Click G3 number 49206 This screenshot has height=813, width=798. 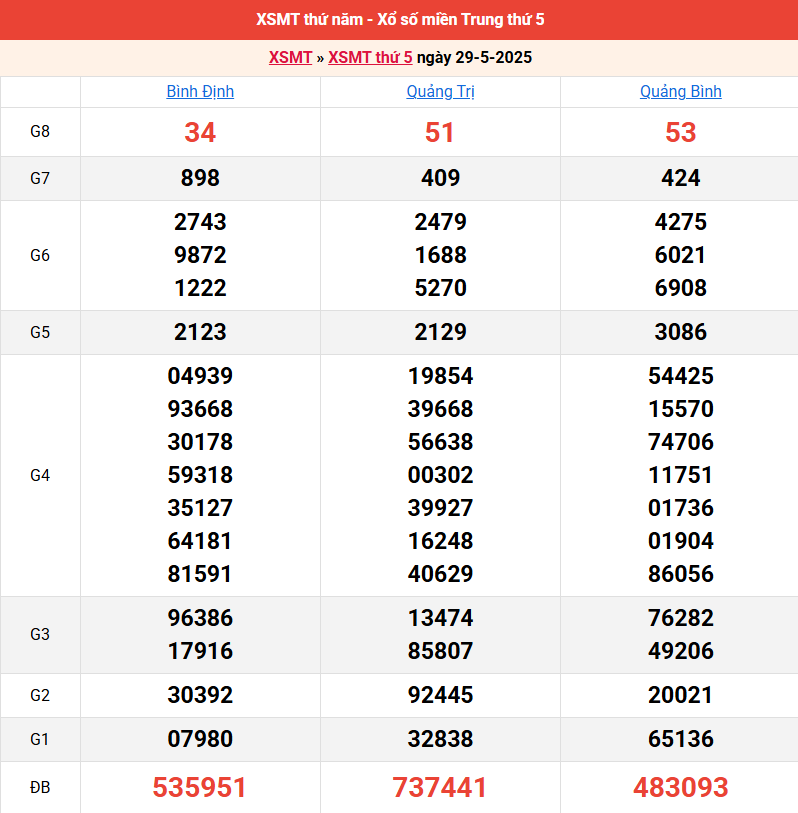[680, 651]
